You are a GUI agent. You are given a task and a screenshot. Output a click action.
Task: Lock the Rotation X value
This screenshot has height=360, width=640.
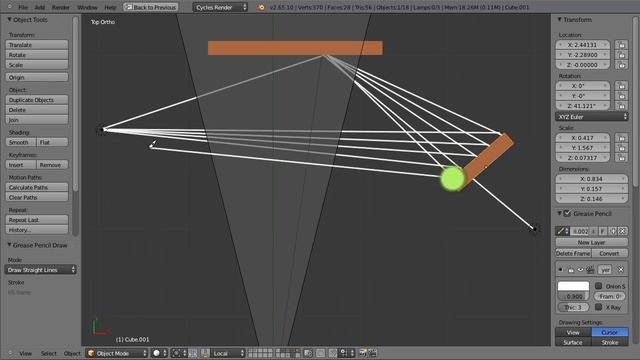pos(621,86)
